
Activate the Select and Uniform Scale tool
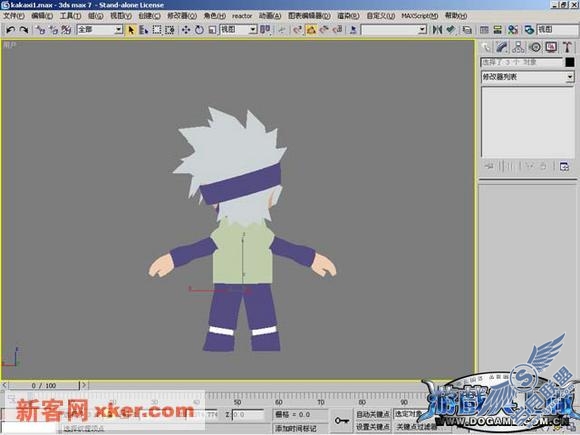coord(212,30)
